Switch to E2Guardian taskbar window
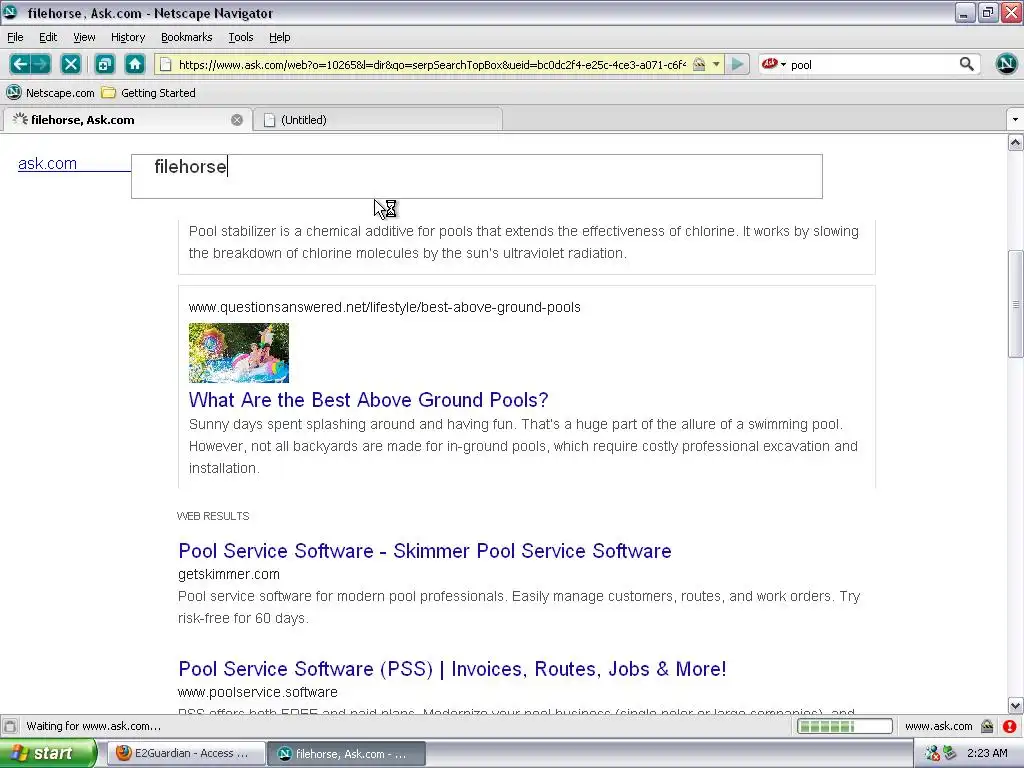The image size is (1024, 768). coord(186,754)
